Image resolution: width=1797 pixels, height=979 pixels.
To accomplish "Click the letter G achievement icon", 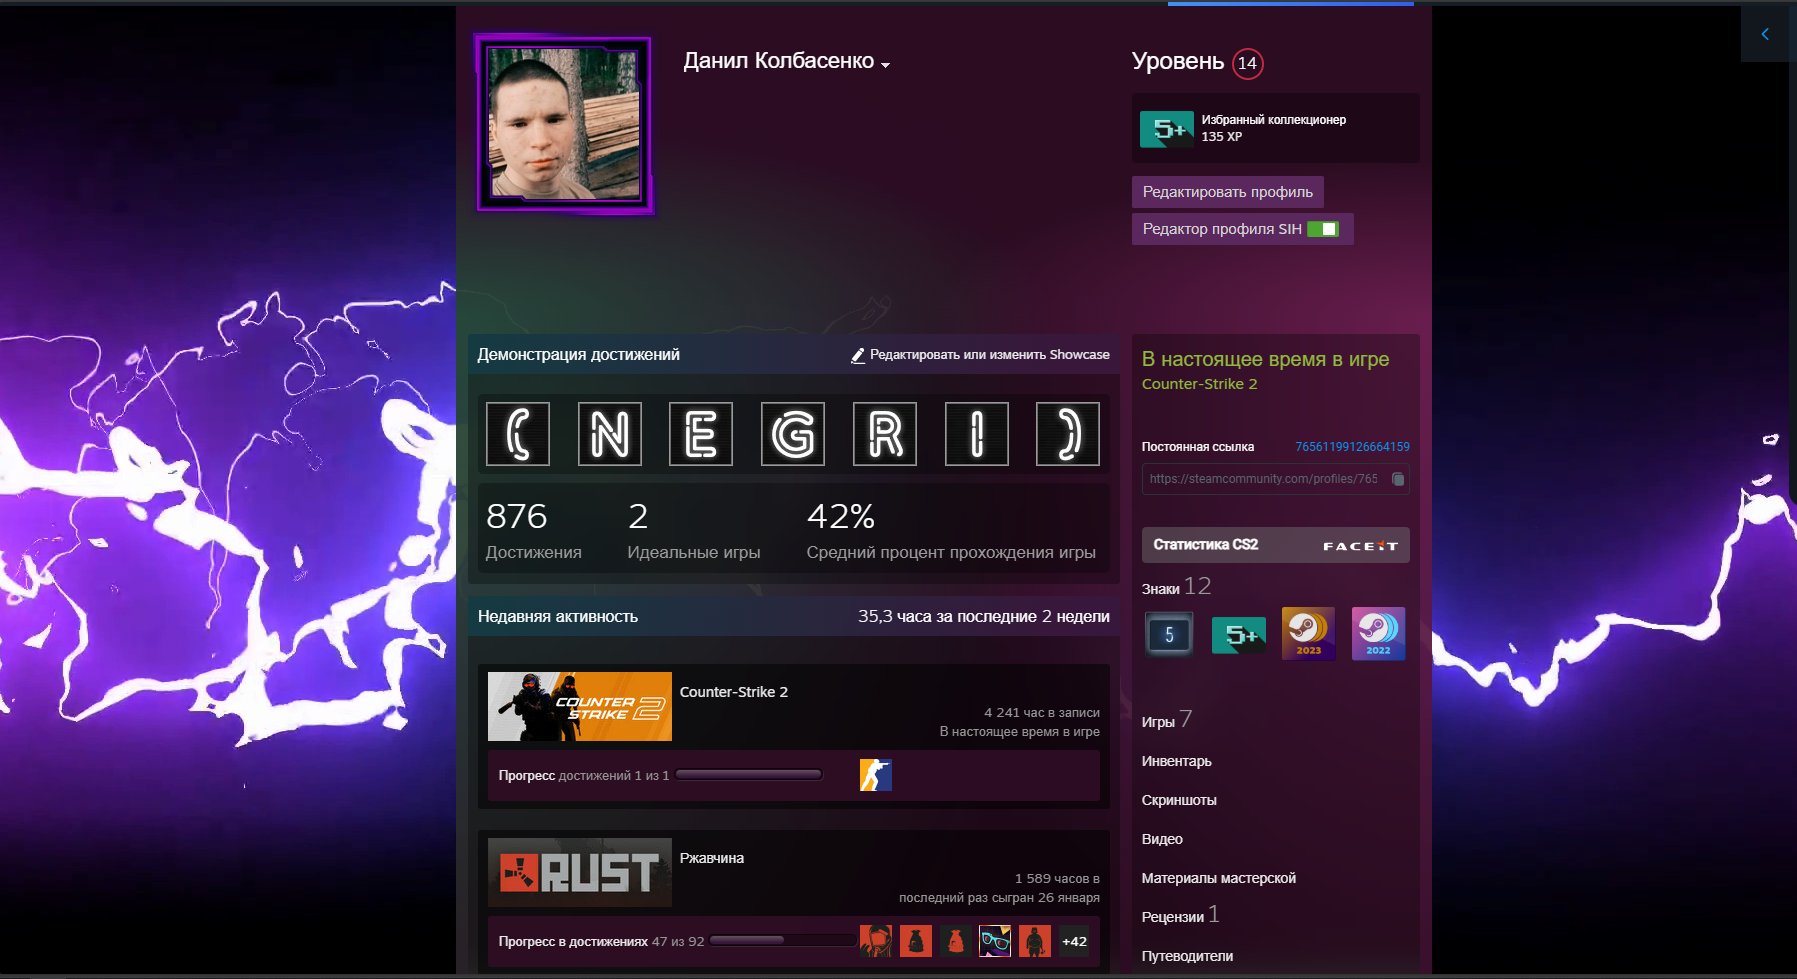I will pyautogui.click(x=792, y=434).
